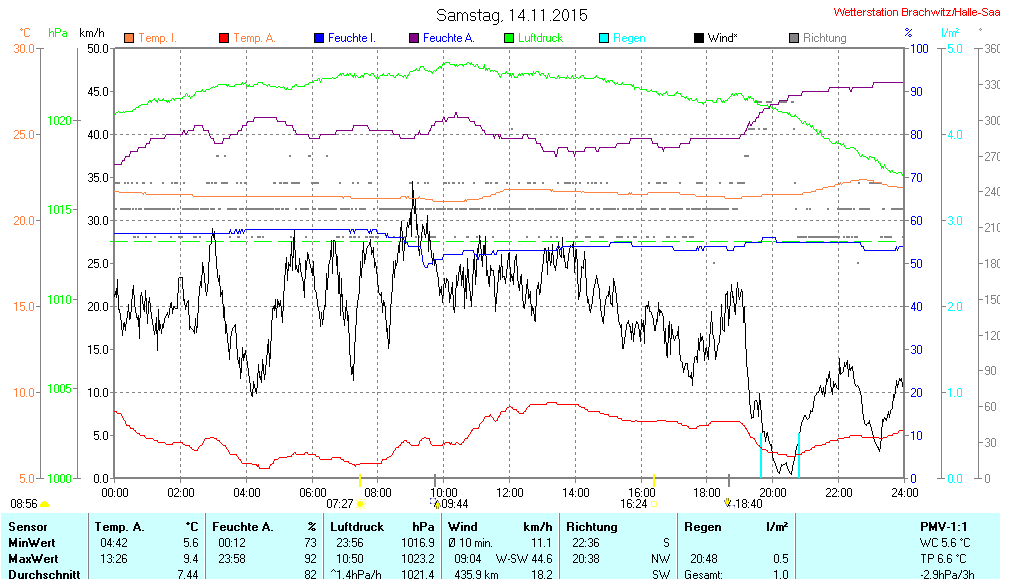The width and height of the screenshot is (1021, 579).
Task: Click the PMV-1:1 label in summary table
Action: pos(944,527)
